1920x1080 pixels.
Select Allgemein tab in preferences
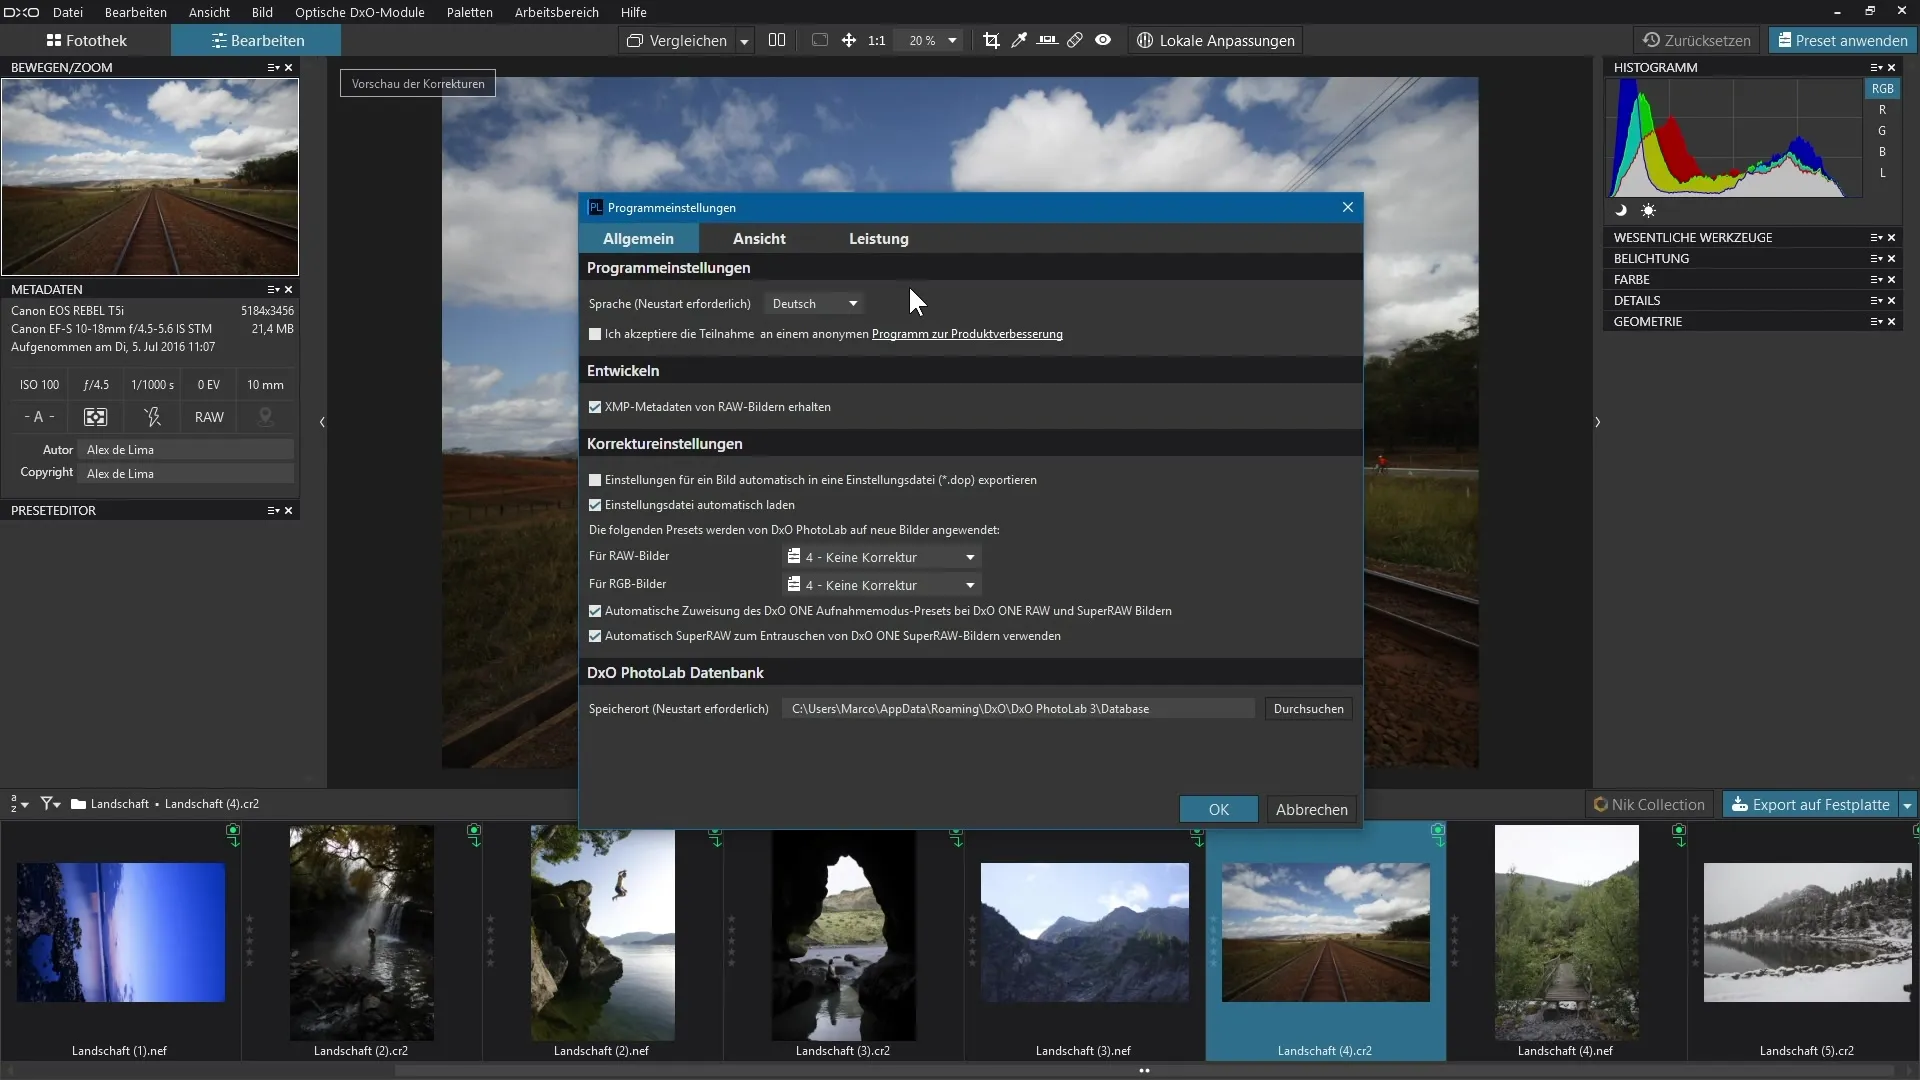click(638, 238)
